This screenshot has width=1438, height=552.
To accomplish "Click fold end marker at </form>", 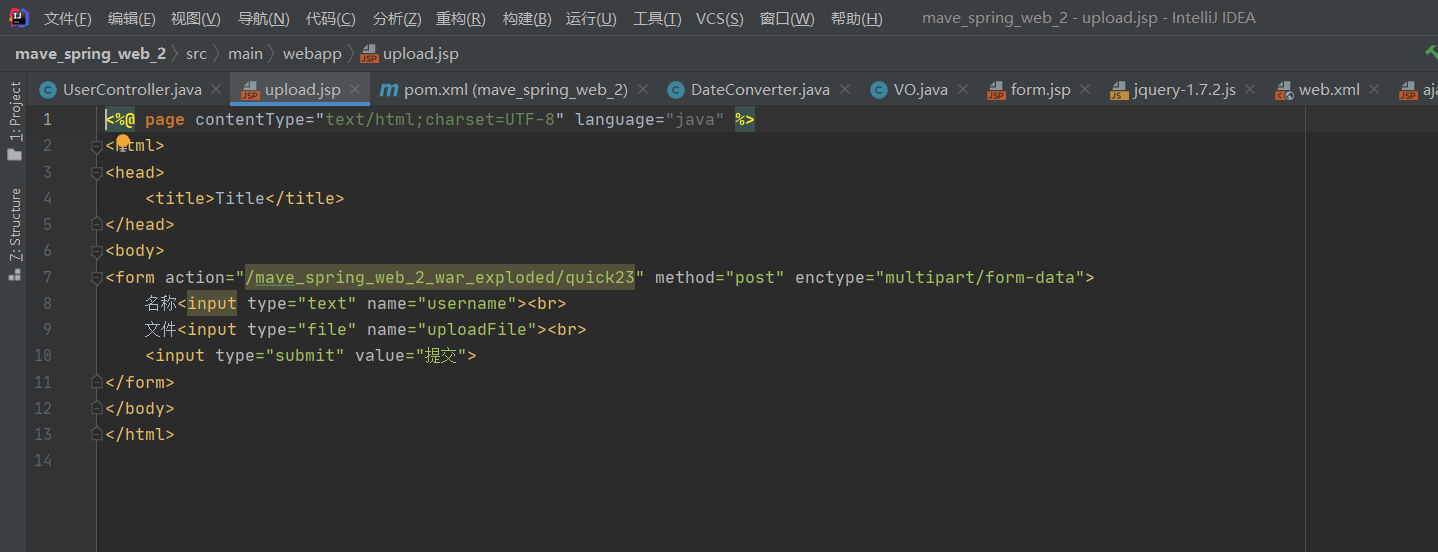I will click(97, 382).
